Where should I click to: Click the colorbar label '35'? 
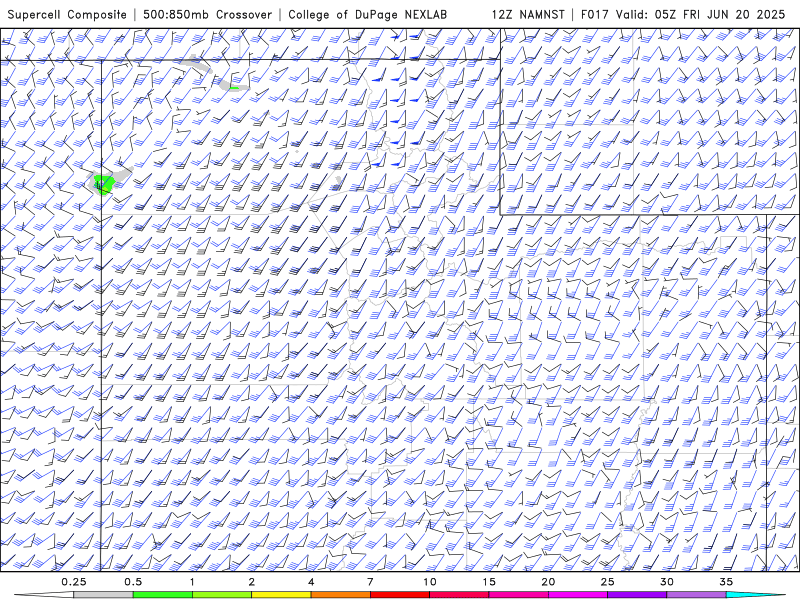click(726, 582)
